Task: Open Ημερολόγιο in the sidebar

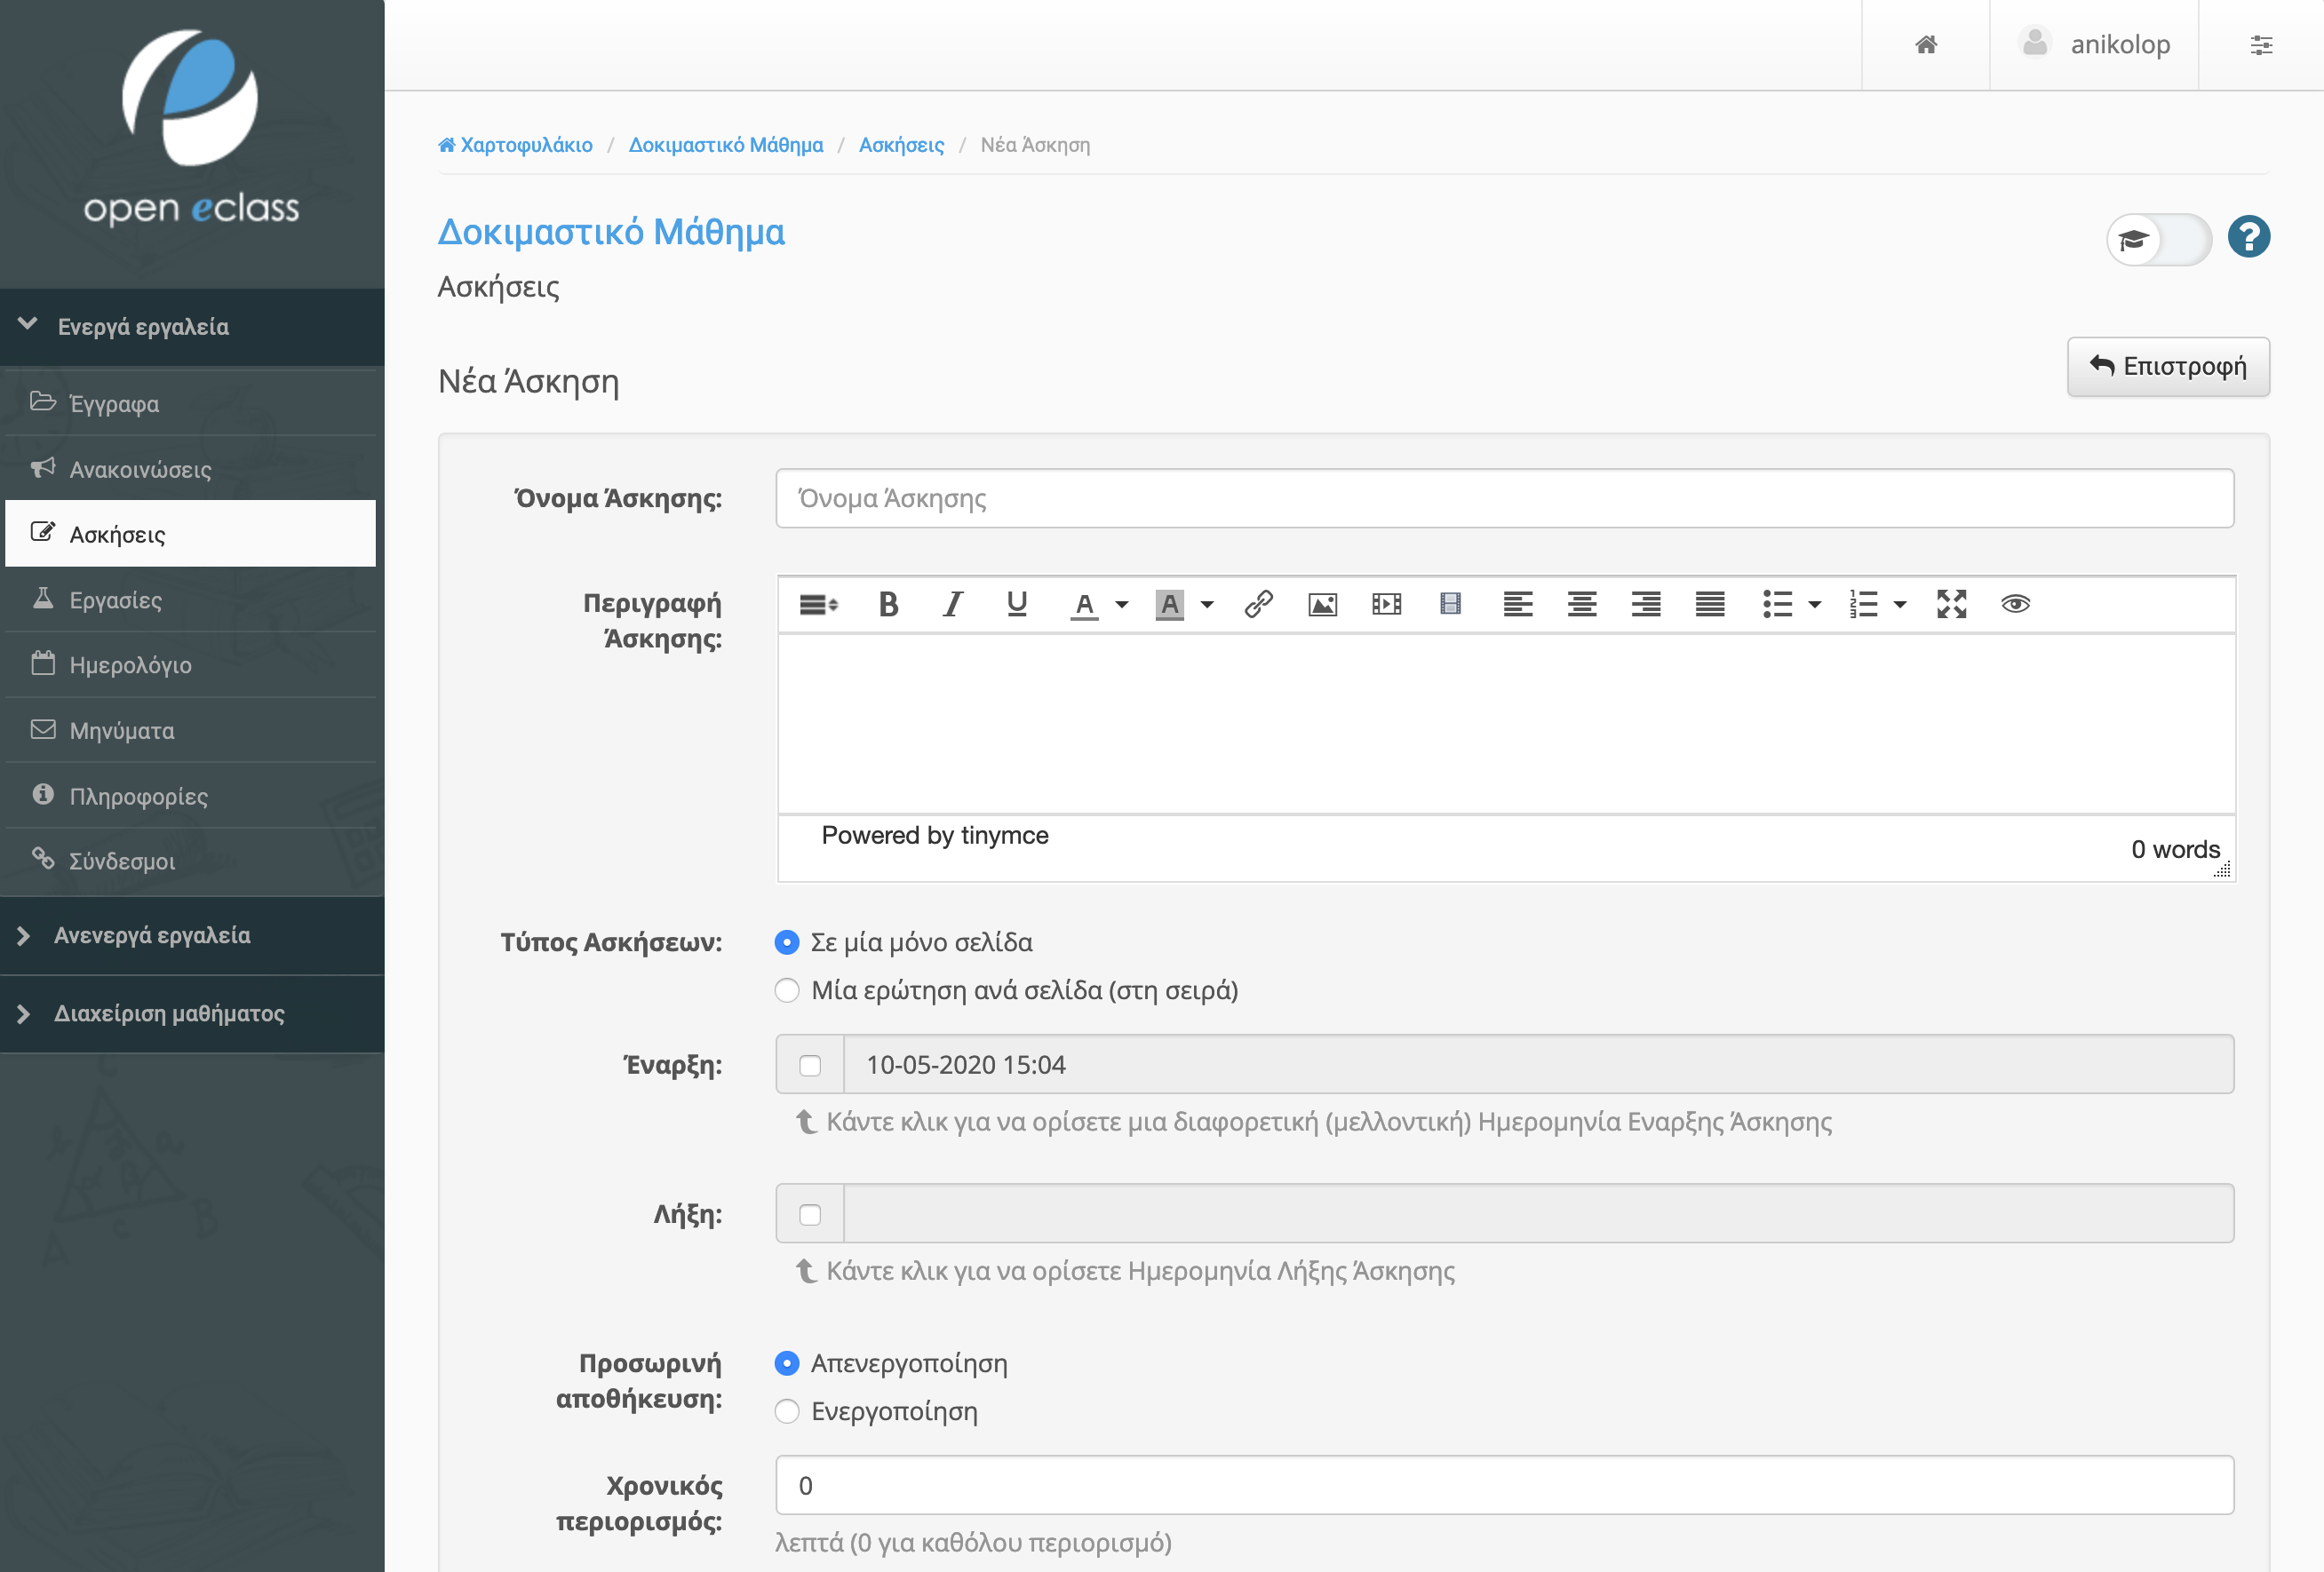Action: click(x=191, y=664)
